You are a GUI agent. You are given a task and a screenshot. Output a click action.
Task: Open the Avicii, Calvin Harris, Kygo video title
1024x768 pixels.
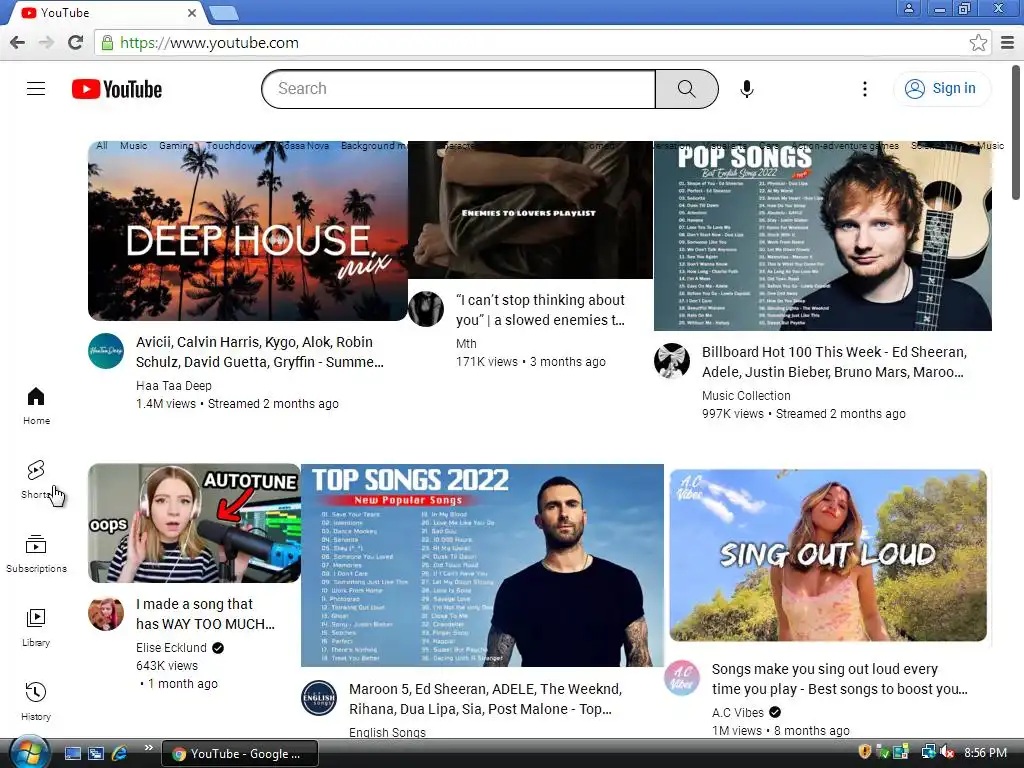[x=260, y=352]
